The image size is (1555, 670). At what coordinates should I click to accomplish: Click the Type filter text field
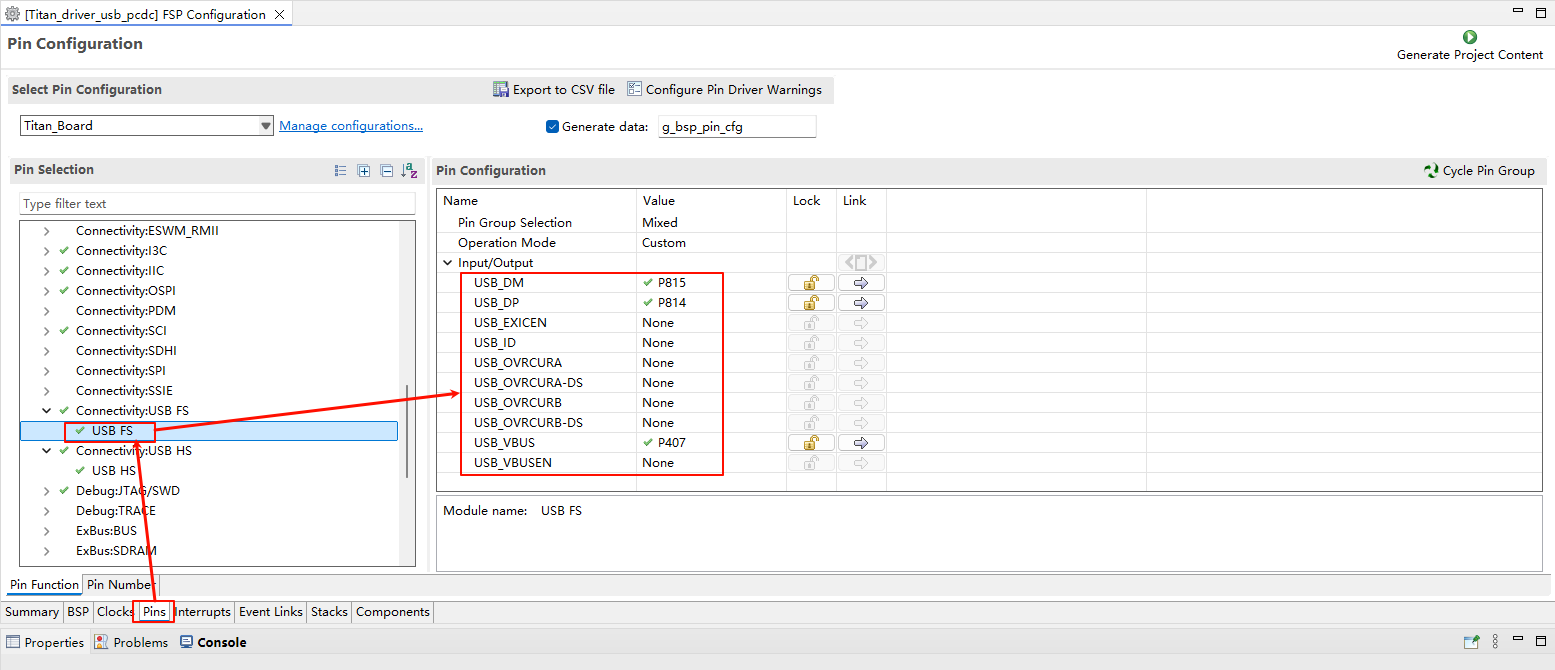[217, 204]
